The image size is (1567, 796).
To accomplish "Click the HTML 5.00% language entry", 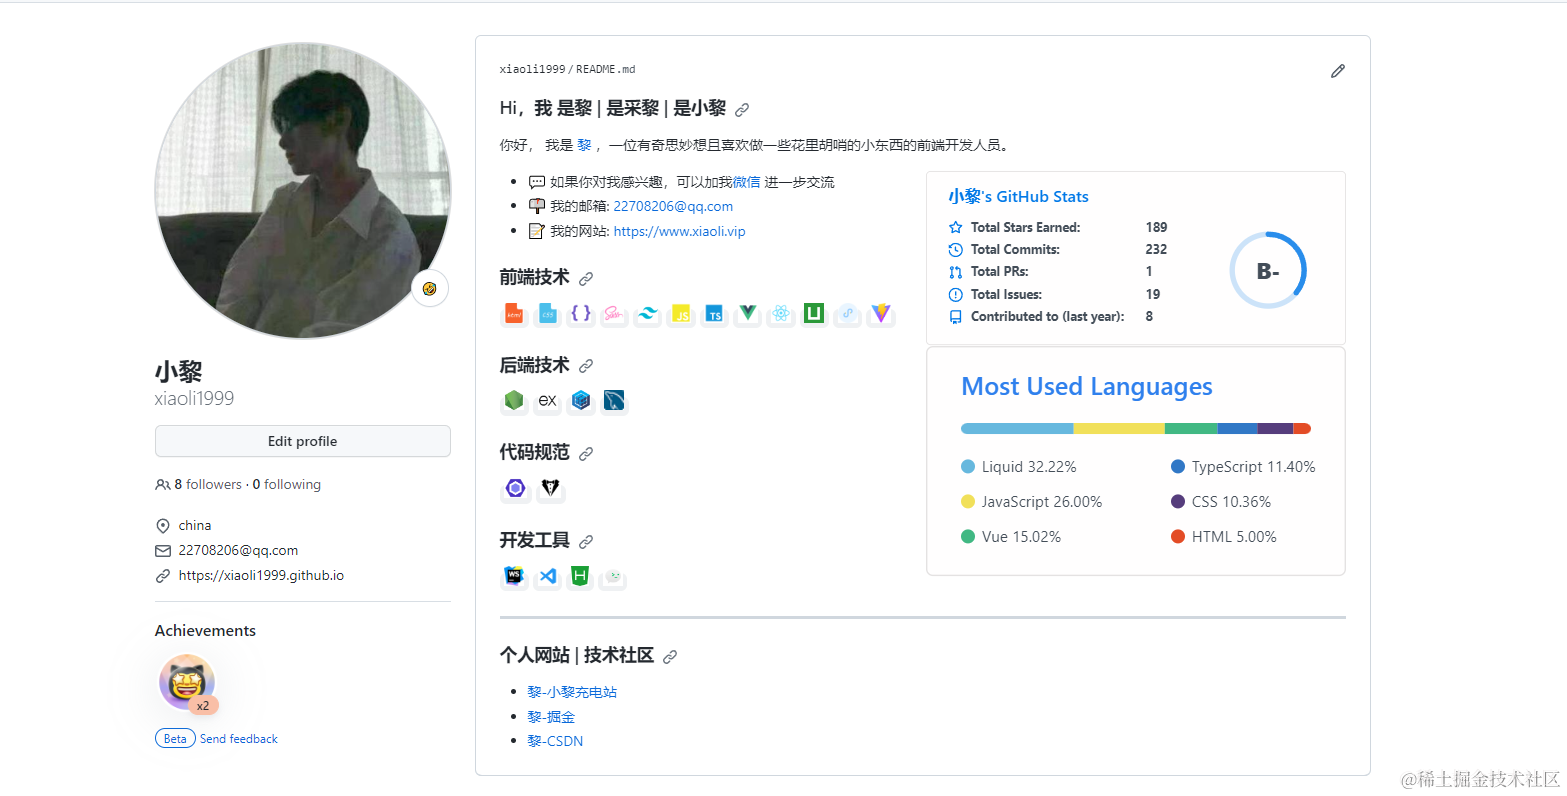I will pos(1224,537).
